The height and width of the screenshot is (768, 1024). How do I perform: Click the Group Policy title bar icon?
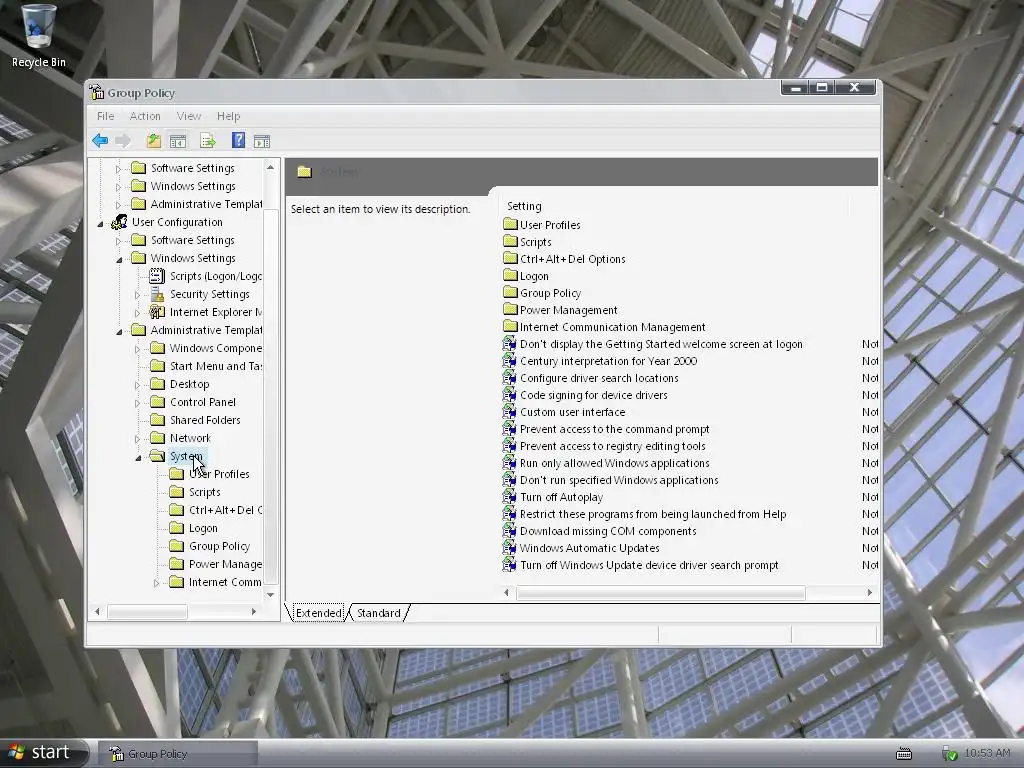[97, 92]
